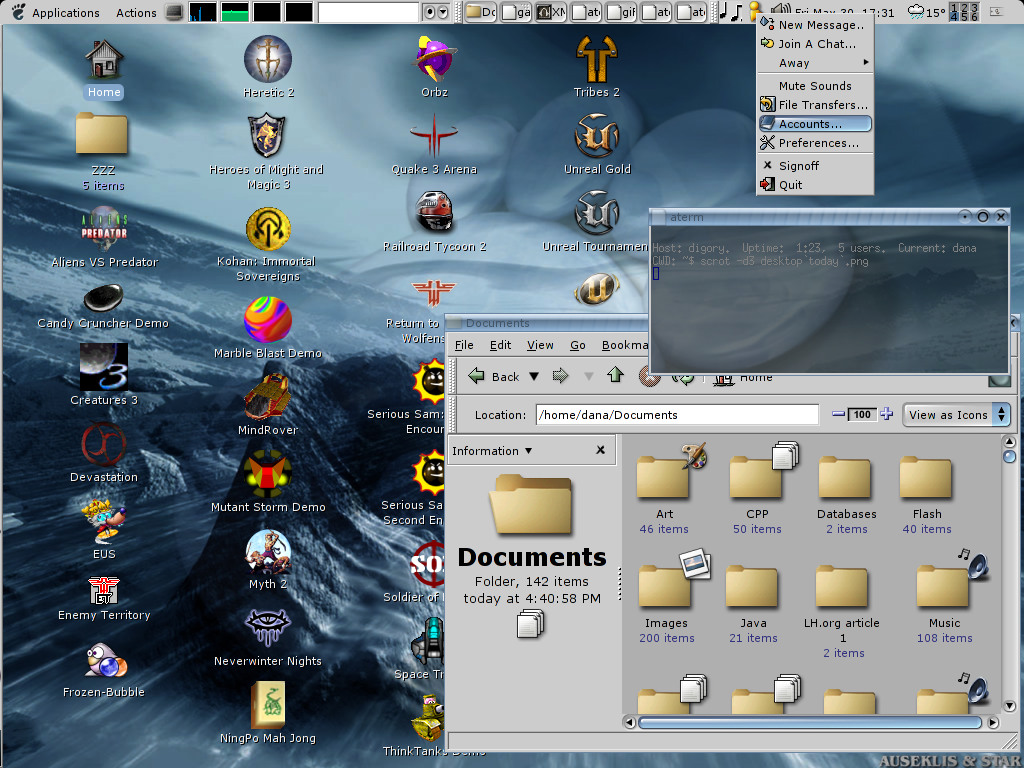Select the Orbz desktop icon
1024x768 pixels.
point(434,59)
